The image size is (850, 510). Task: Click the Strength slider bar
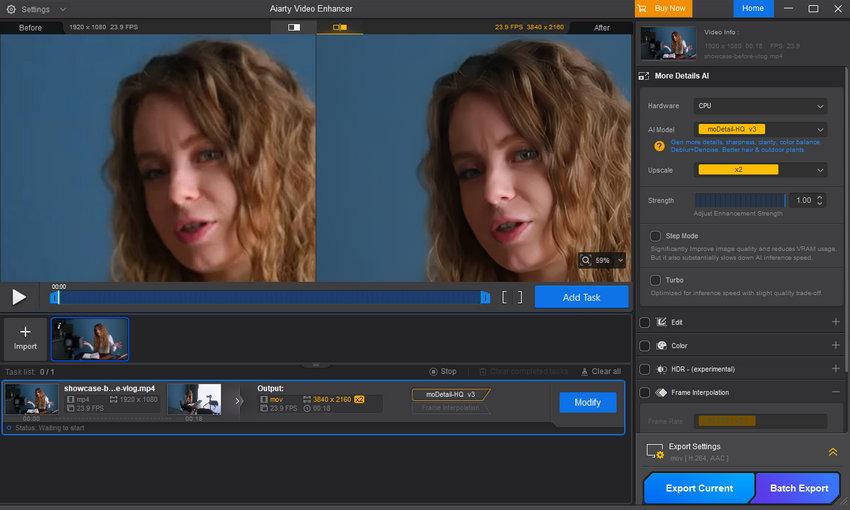[x=740, y=201]
